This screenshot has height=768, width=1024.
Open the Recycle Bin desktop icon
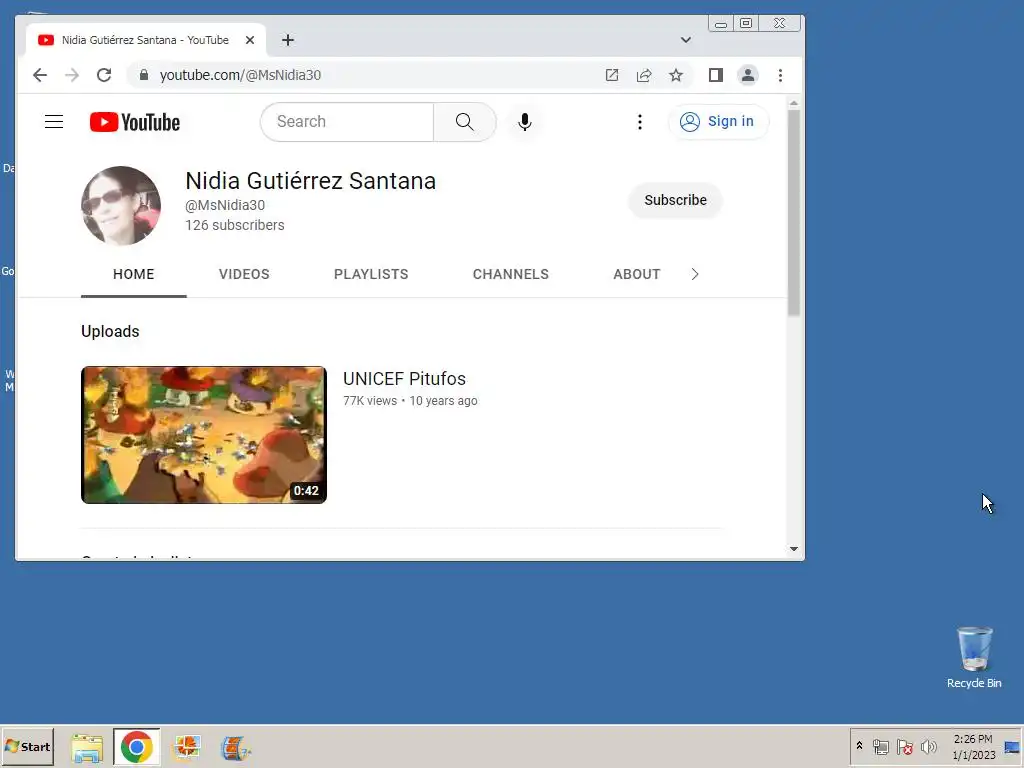[x=974, y=658]
